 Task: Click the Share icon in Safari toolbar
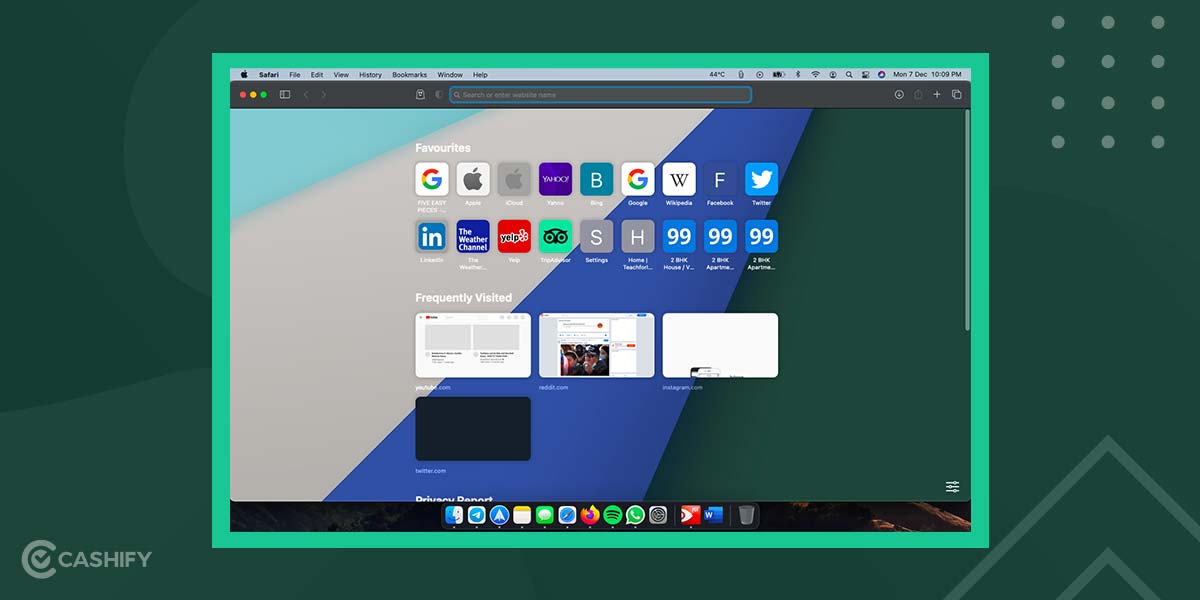[917, 94]
